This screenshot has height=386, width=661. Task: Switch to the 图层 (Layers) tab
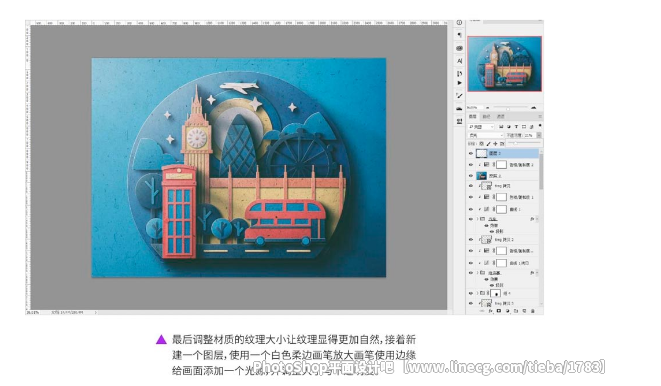[x=472, y=116]
